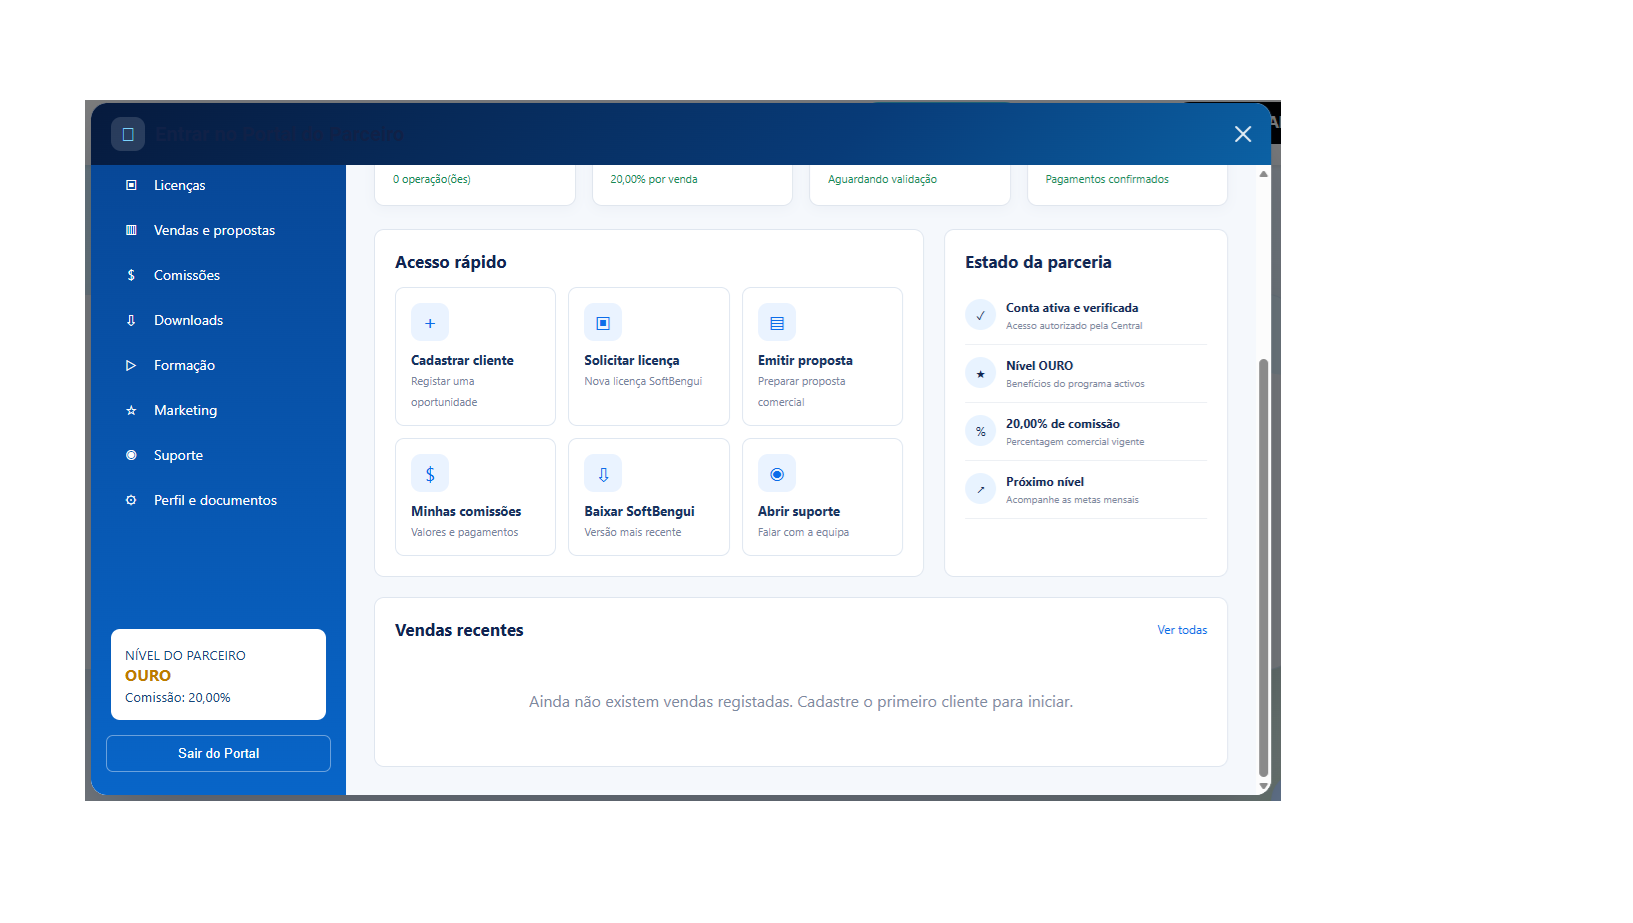1633x923 pixels.
Task: Click the Baixar SoftBengui download icon
Action: (603, 474)
